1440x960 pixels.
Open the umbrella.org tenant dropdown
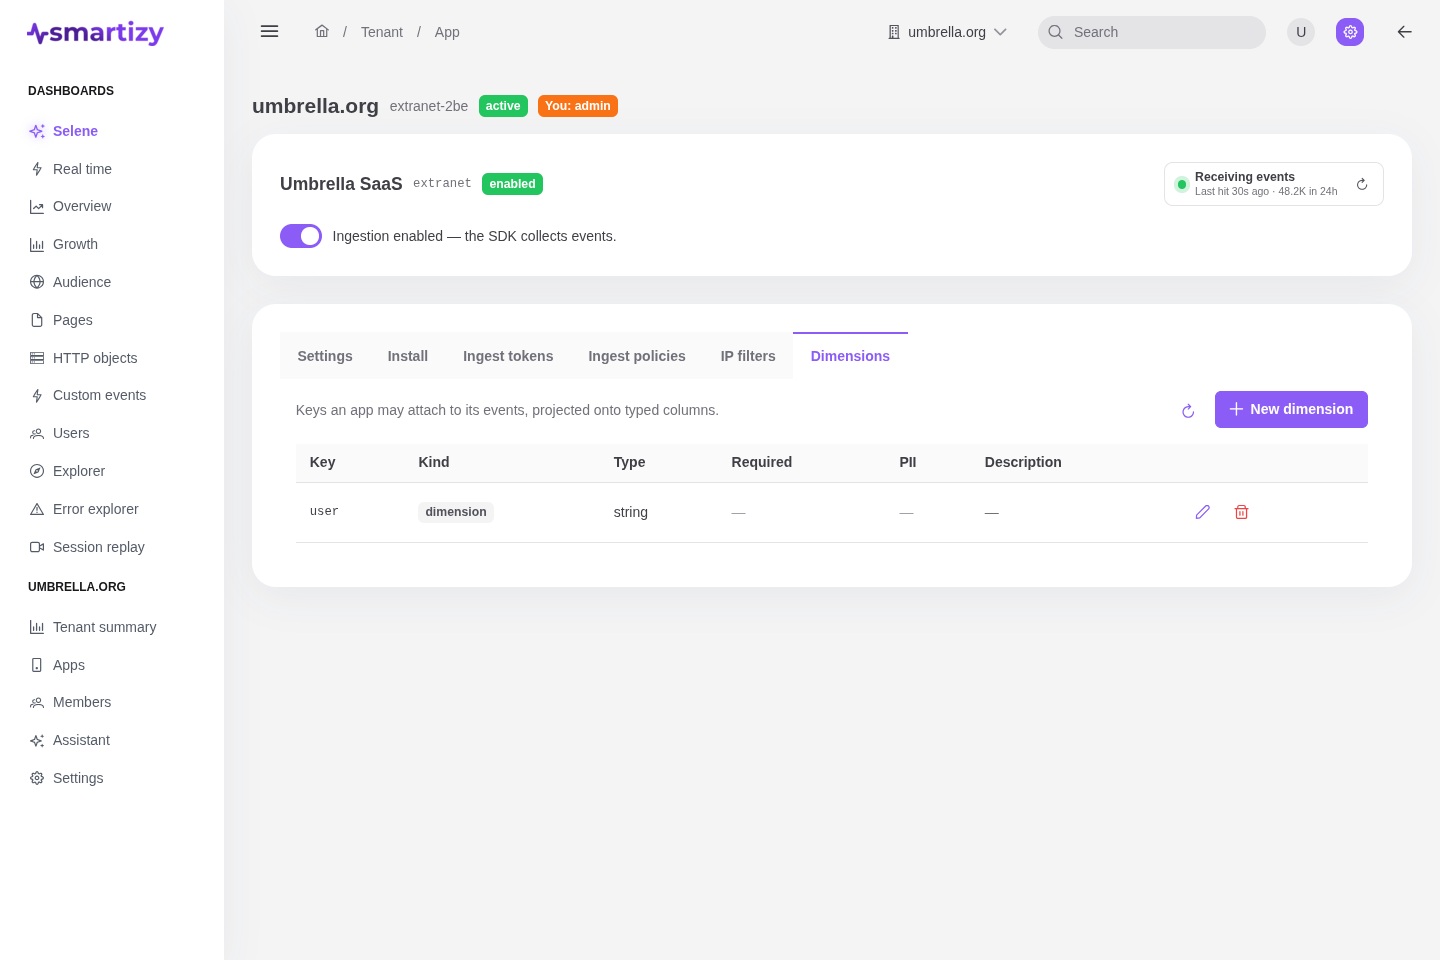pyautogui.click(x=947, y=32)
